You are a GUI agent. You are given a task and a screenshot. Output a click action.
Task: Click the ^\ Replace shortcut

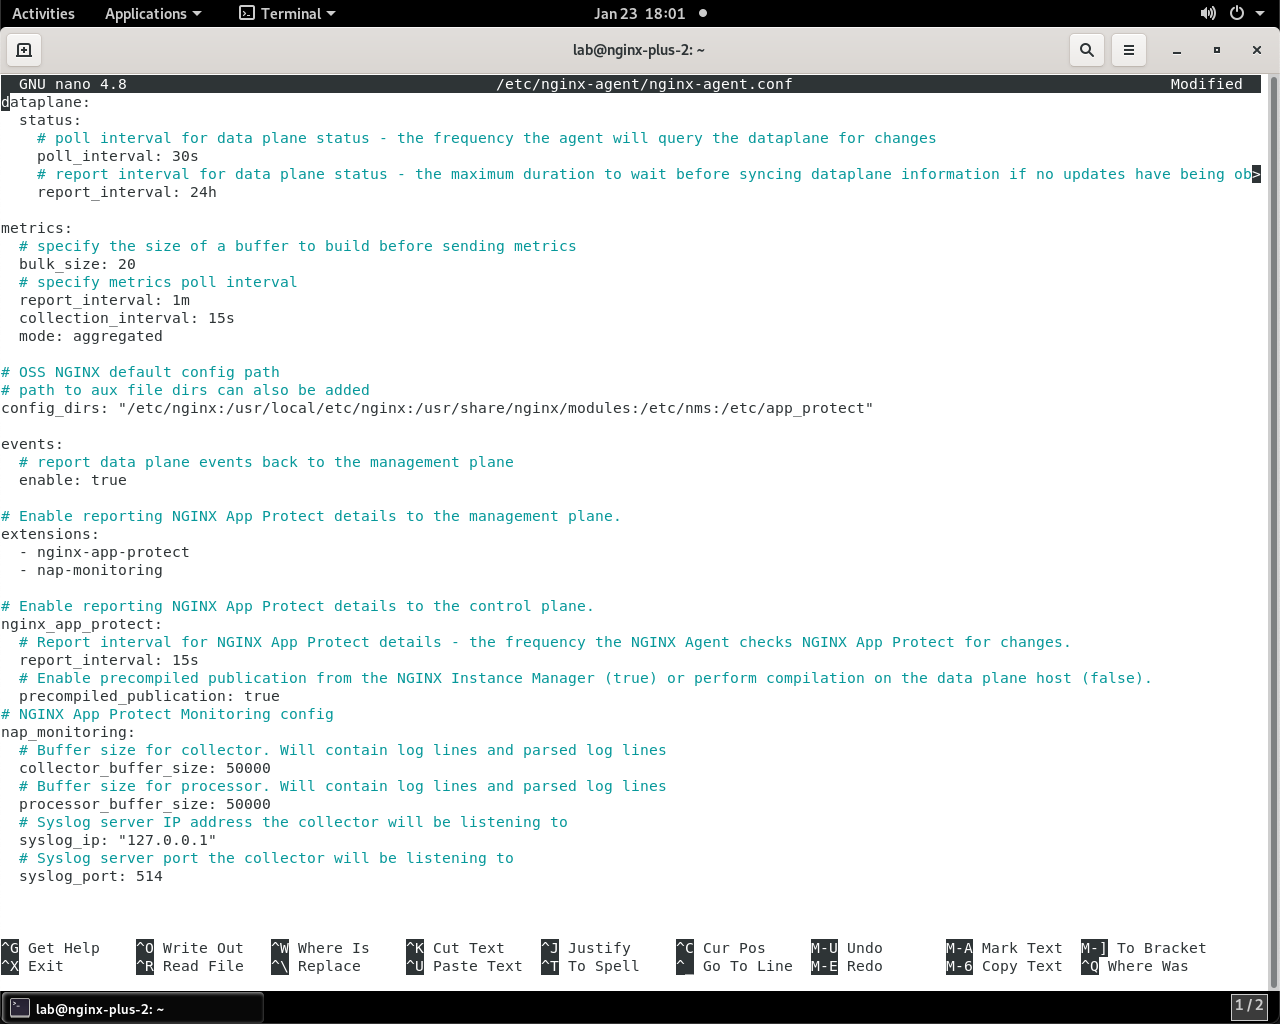pyautogui.click(x=316, y=966)
